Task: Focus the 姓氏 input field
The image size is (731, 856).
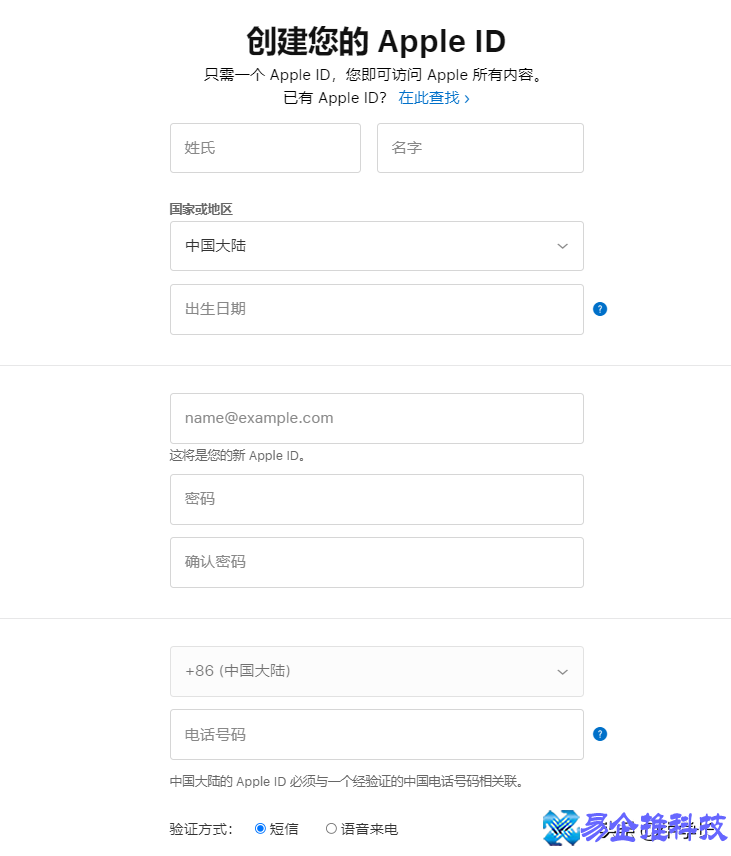Action: click(265, 148)
